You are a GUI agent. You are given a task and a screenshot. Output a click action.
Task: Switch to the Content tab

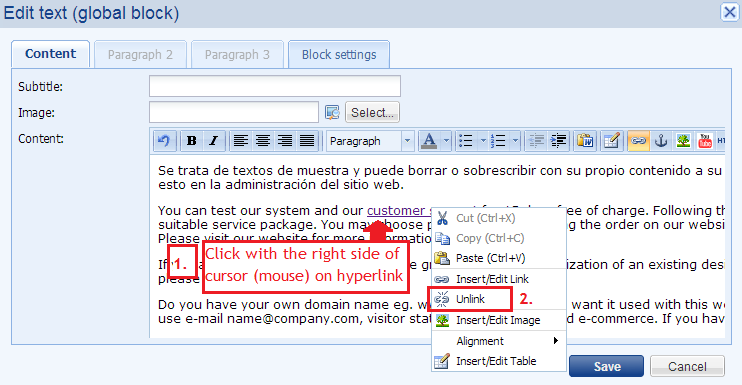coord(51,54)
